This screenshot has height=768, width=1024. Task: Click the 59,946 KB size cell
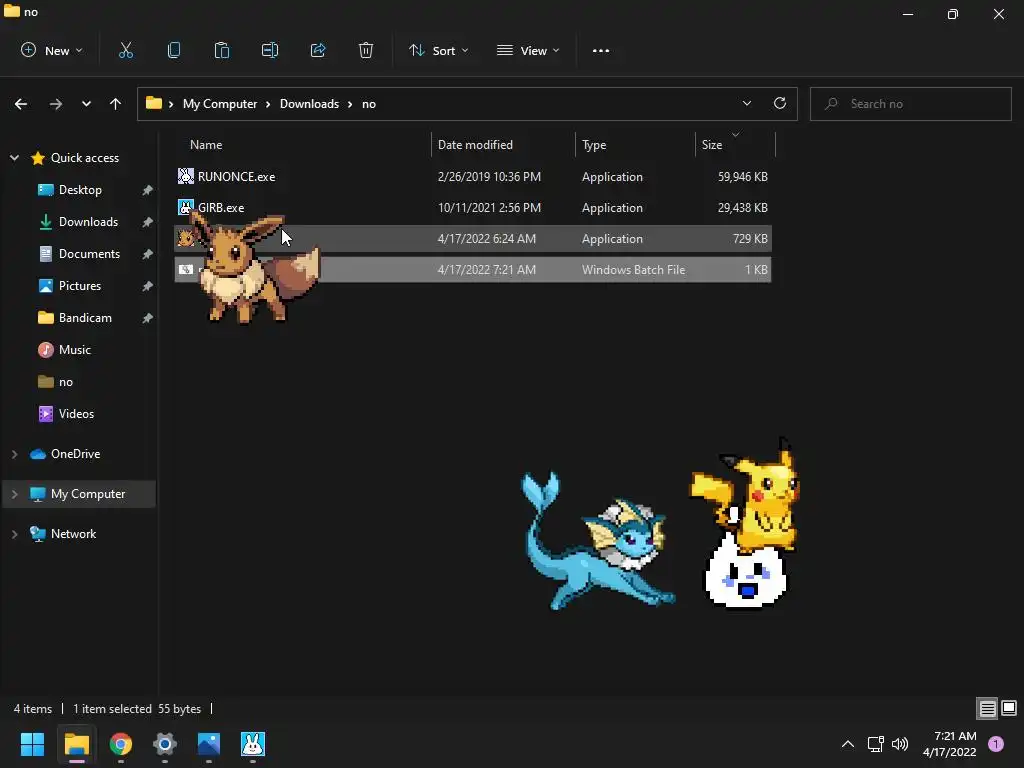tap(743, 177)
